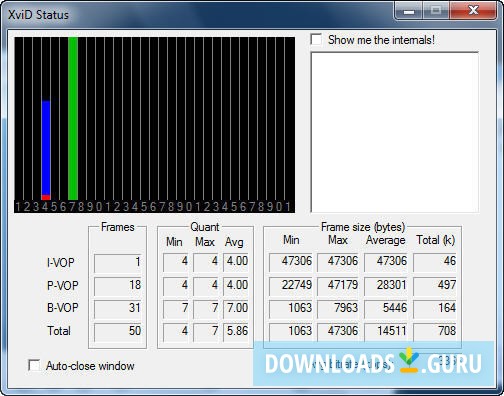The image size is (504, 396).
Task: Minimize the XviD Status window
Action: point(409,11)
